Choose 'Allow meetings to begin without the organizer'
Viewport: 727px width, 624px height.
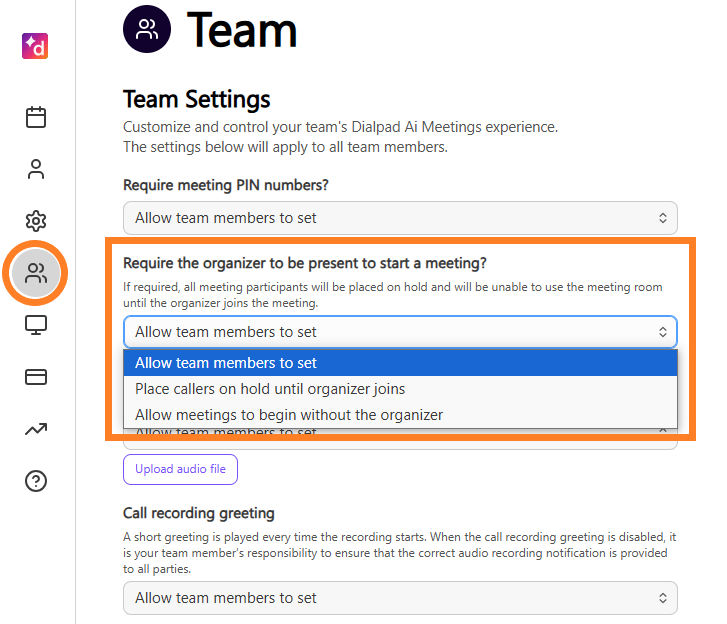tap(400, 415)
